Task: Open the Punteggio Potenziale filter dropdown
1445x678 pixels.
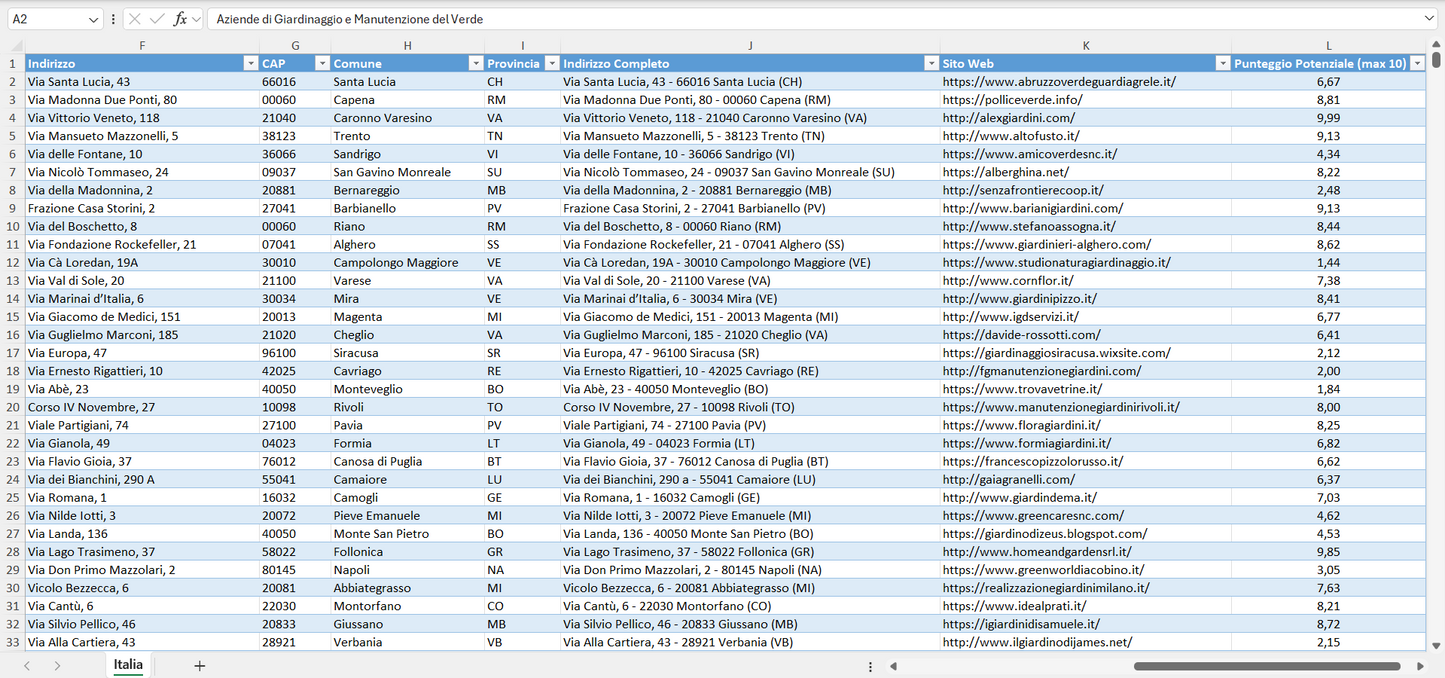Action: 1416,64
